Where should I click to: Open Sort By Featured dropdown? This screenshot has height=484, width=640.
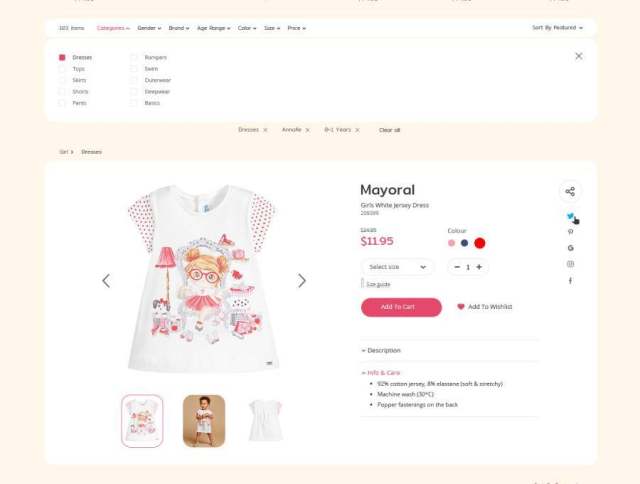(x=557, y=28)
